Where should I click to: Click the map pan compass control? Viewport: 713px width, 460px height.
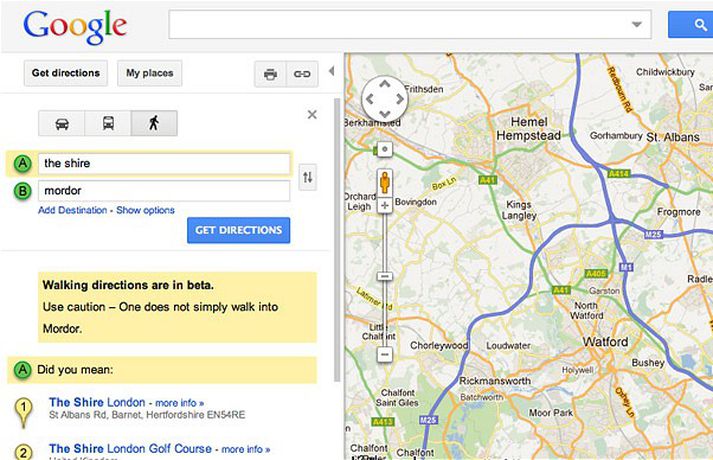point(384,98)
